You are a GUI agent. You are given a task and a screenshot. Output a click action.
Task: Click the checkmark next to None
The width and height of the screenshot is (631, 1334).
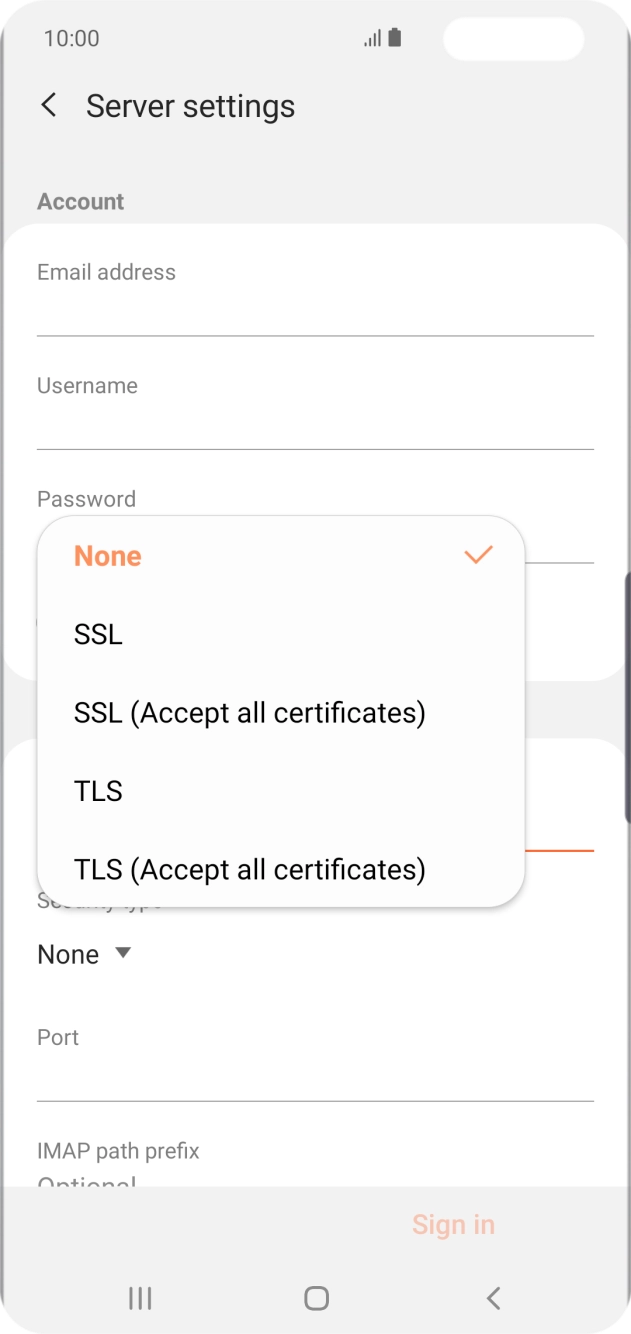click(x=479, y=555)
